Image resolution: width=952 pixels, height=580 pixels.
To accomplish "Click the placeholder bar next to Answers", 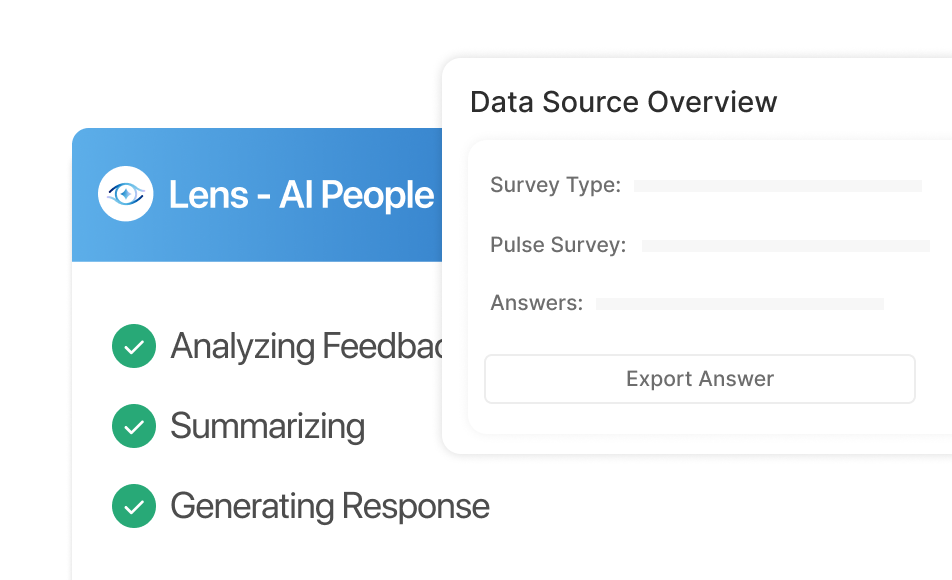I will click(x=740, y=304).
